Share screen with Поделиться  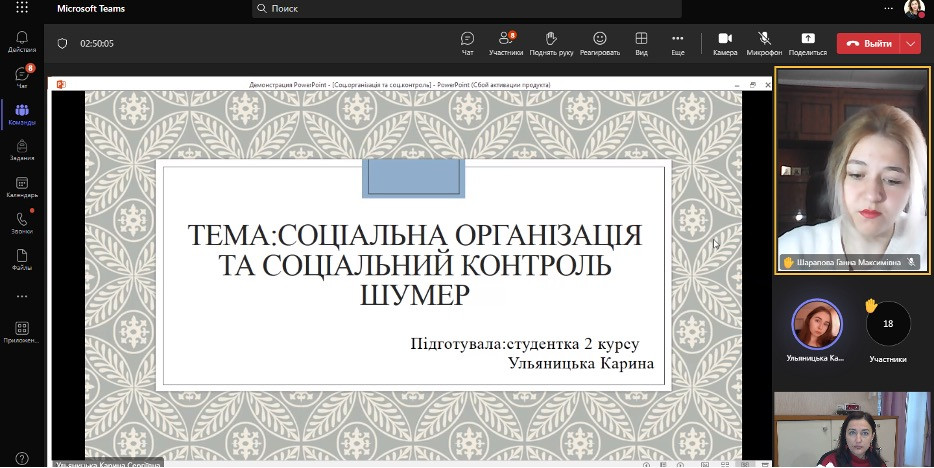click(807, 43)
